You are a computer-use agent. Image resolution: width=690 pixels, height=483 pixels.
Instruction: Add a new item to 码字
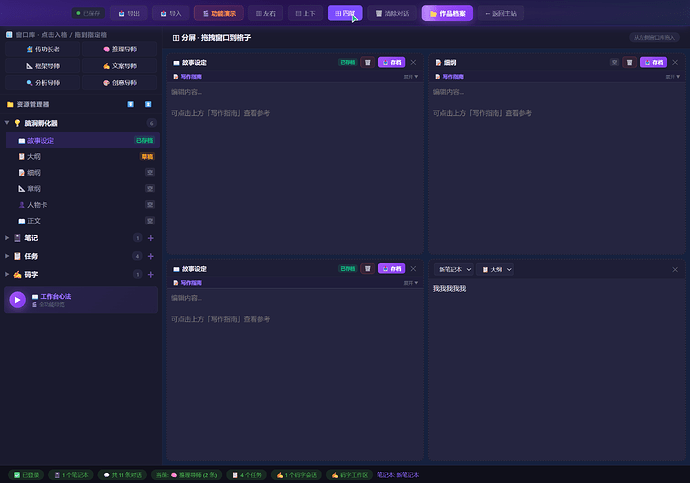150,274
